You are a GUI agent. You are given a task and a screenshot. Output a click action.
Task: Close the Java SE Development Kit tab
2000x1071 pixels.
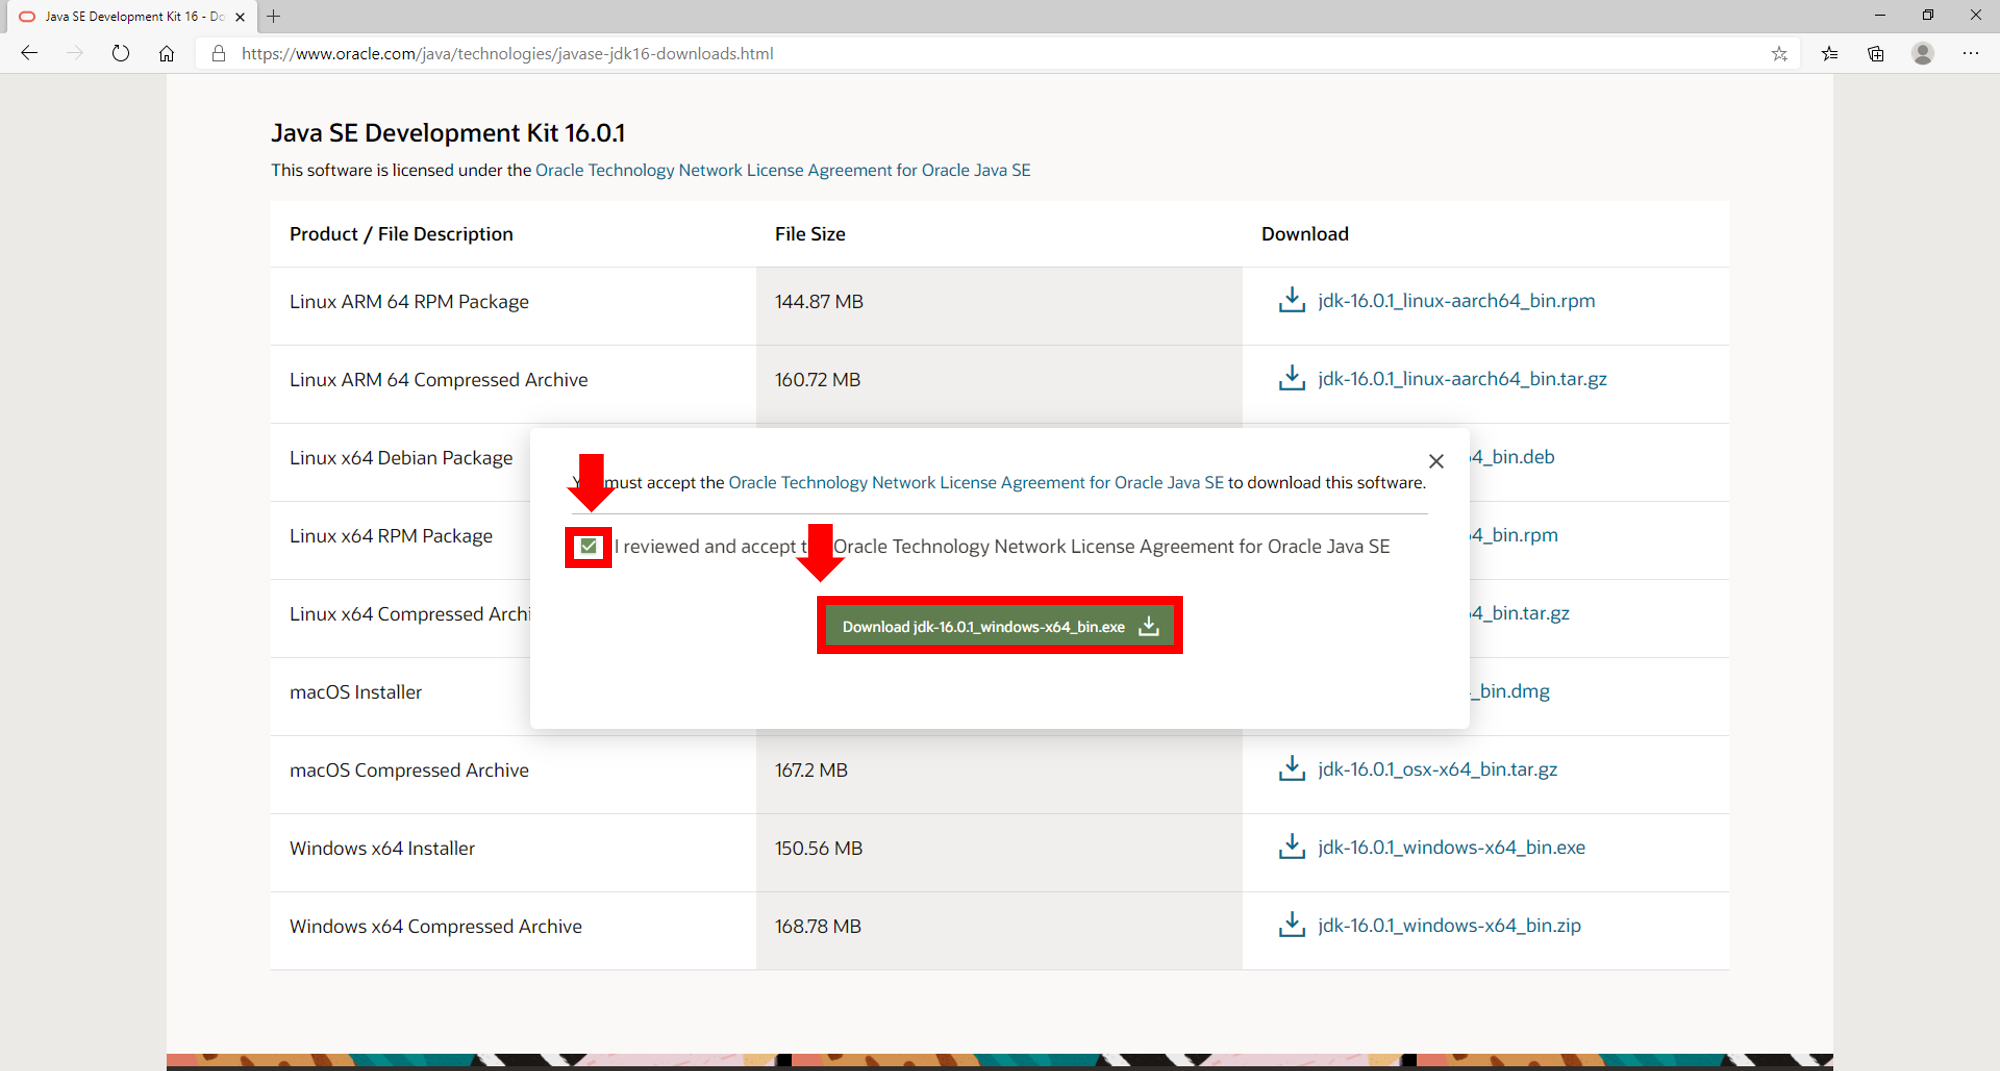click(x=240, y=17)
